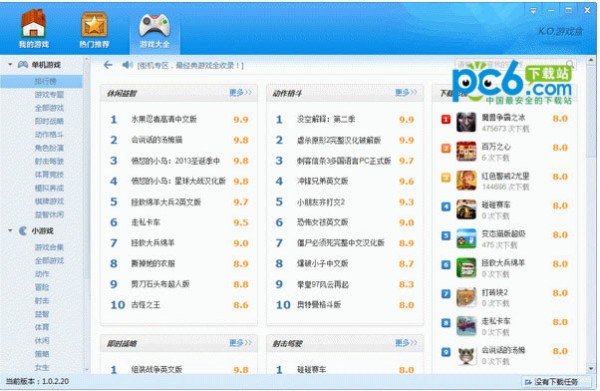The image size is (600, 391).
Task: Click the search magnifier icon
Action: [570, 64]
